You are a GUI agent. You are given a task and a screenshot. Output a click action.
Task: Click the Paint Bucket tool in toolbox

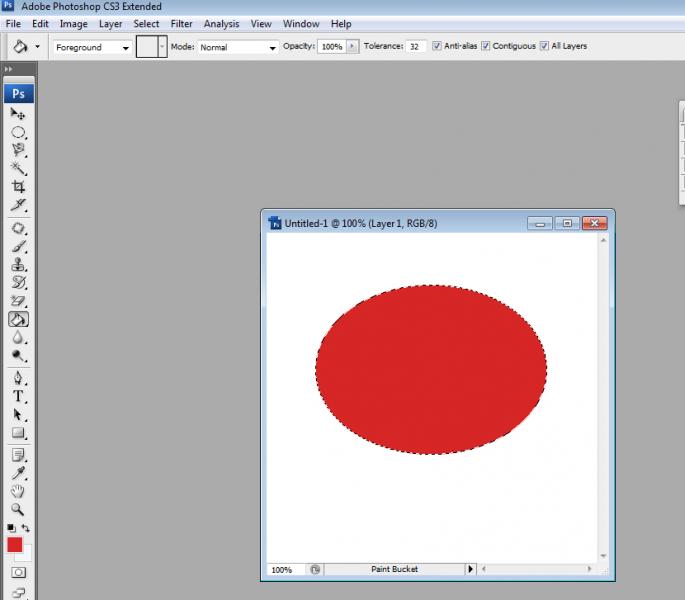point(18,319)
